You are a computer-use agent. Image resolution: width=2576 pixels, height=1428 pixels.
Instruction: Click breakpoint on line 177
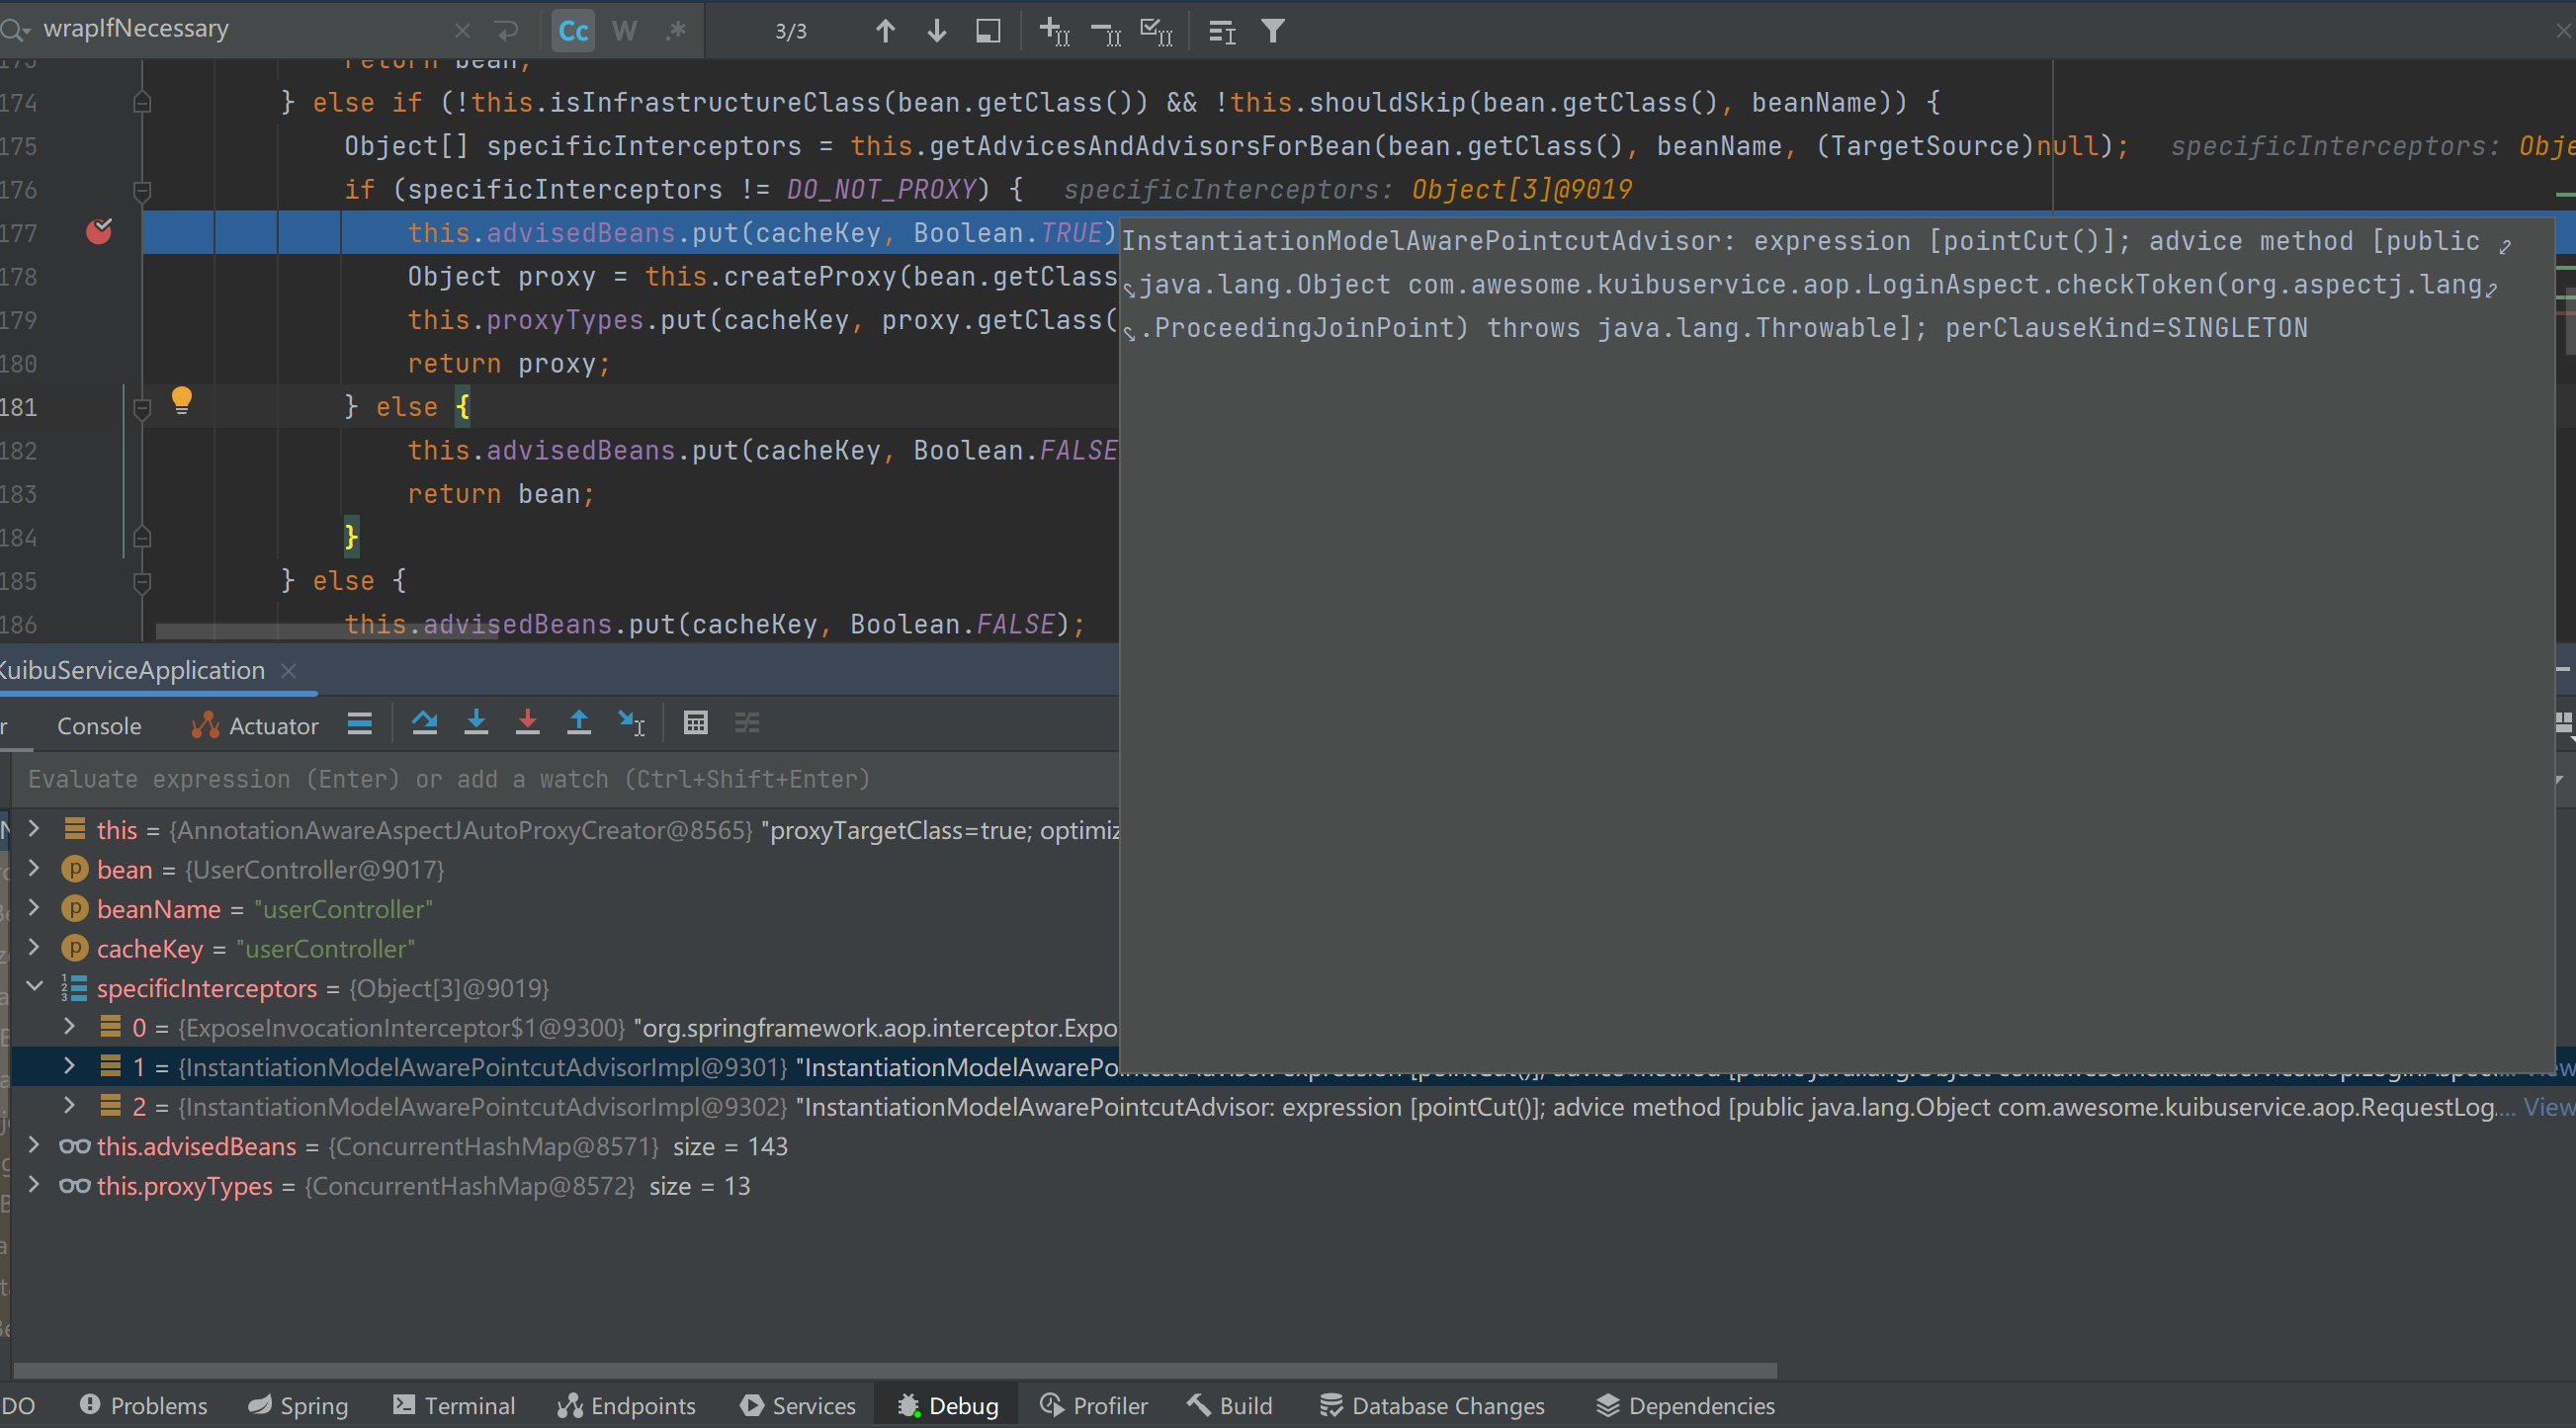[98, 232]
